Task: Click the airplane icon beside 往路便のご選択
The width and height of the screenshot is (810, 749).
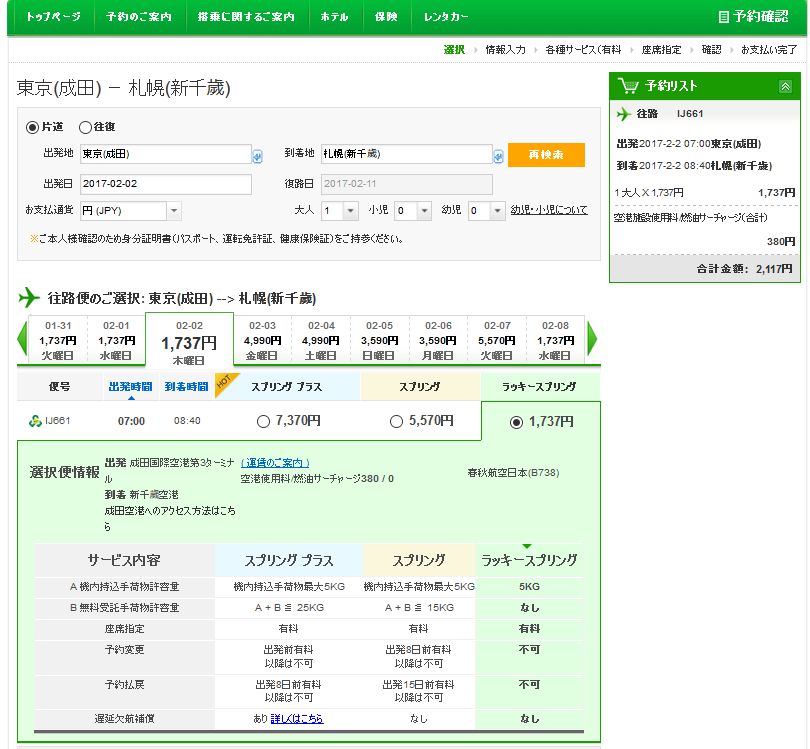Action: (x=29, y=298)
